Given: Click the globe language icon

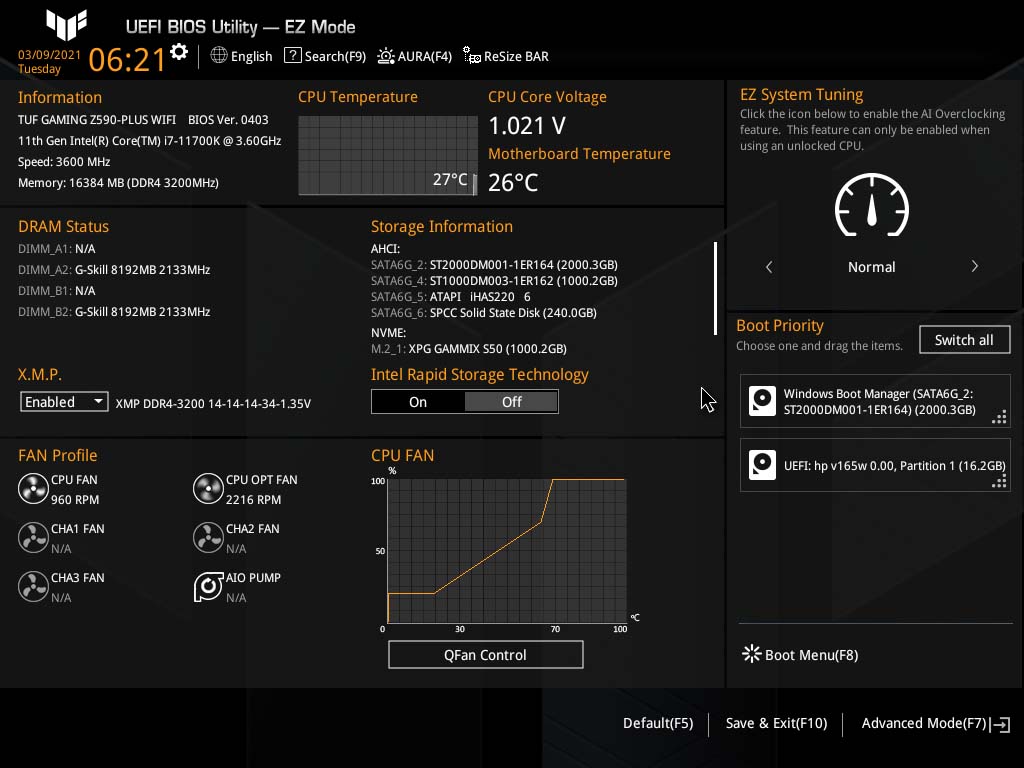Looking at the screenshot, I should pyautogui.click(x=219, y=56).
